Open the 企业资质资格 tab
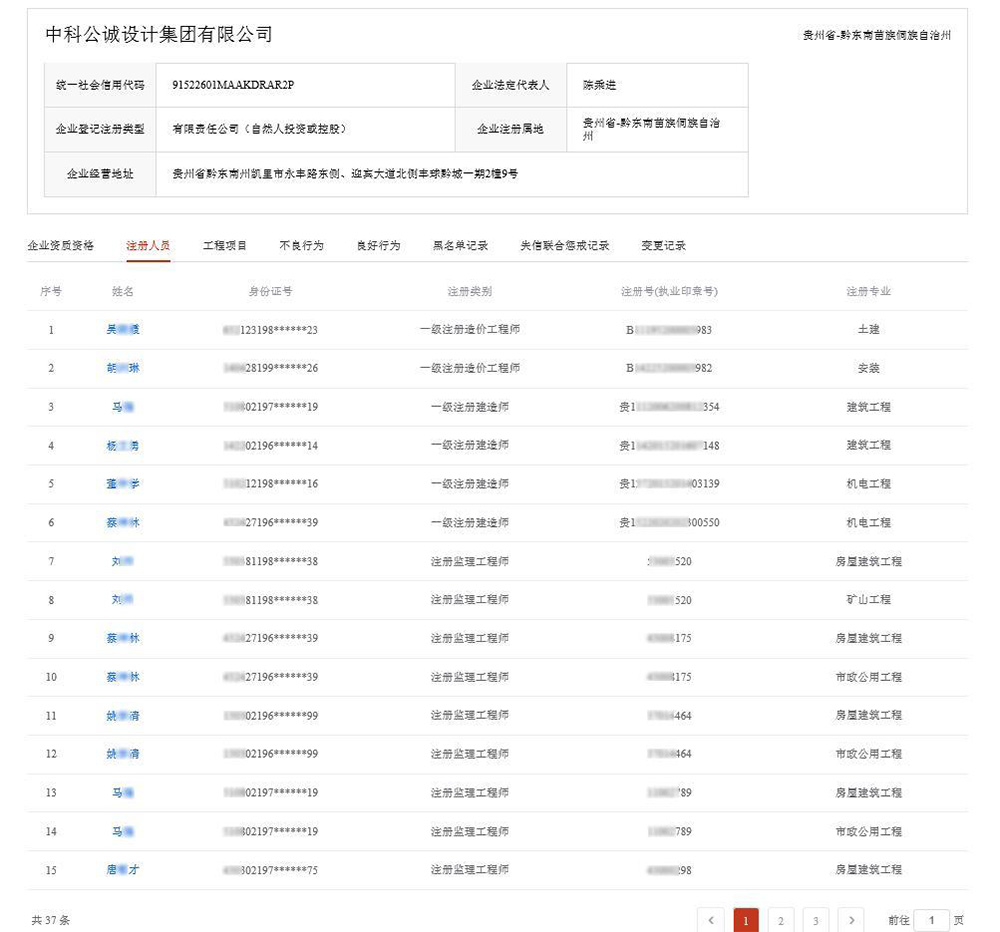 tap(60, 246)
